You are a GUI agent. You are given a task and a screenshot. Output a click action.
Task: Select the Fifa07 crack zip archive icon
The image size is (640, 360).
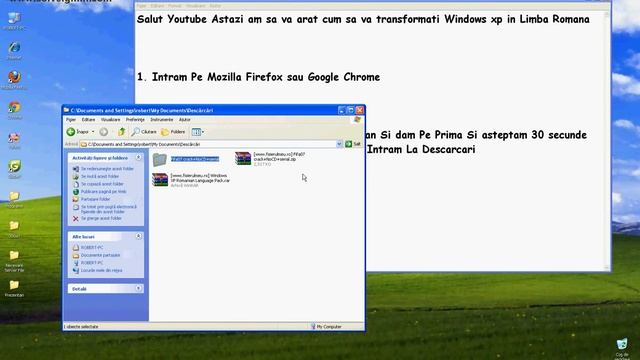(242, 158)
